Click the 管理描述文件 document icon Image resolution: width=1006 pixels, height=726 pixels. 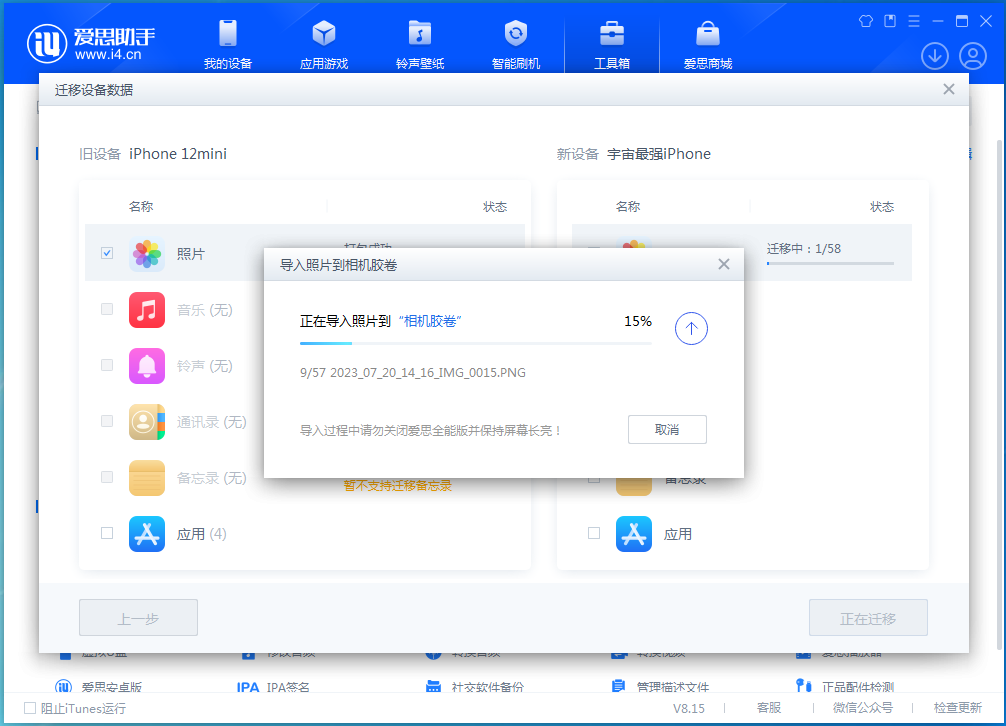pyautogui.click(x=618, y=686)
